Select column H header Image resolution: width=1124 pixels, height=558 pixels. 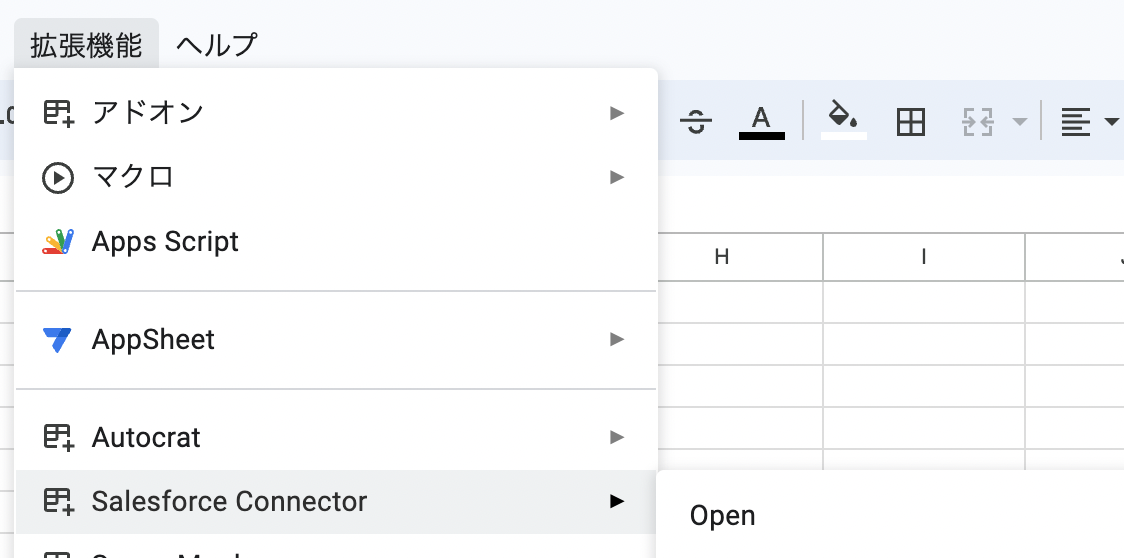(x=722, y=257)
